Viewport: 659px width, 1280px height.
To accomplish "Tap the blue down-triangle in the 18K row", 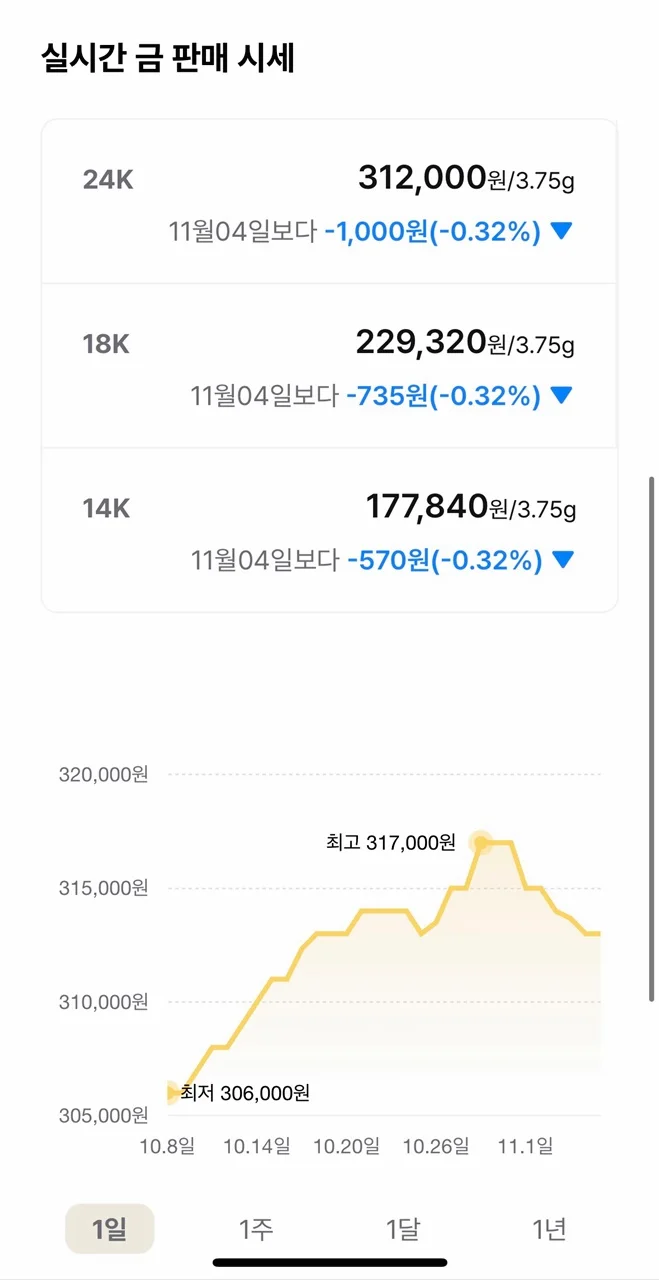I will coord(561,396).
